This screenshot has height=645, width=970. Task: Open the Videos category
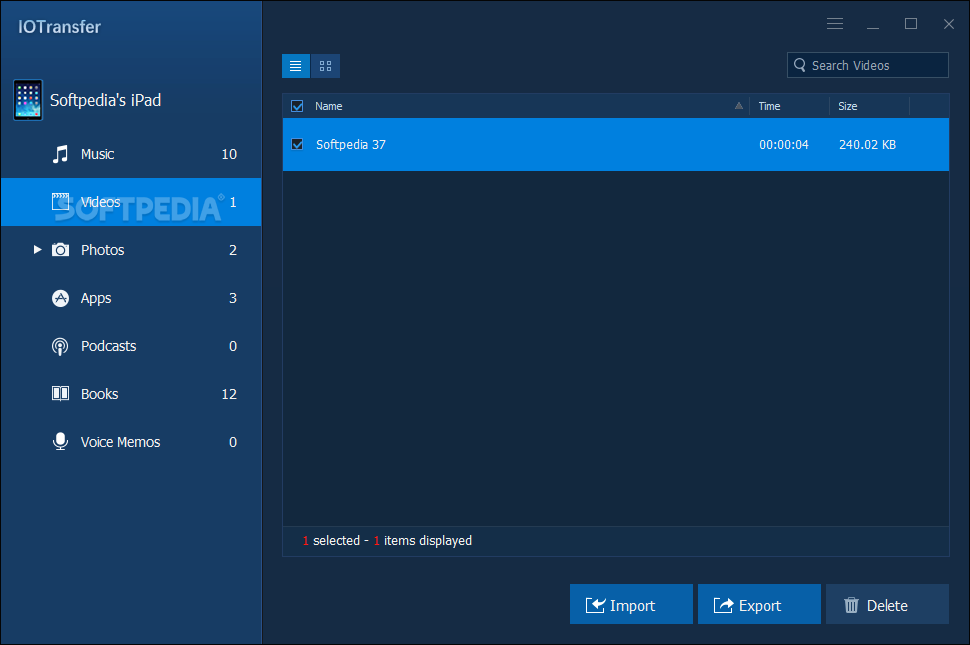(131, 202)
